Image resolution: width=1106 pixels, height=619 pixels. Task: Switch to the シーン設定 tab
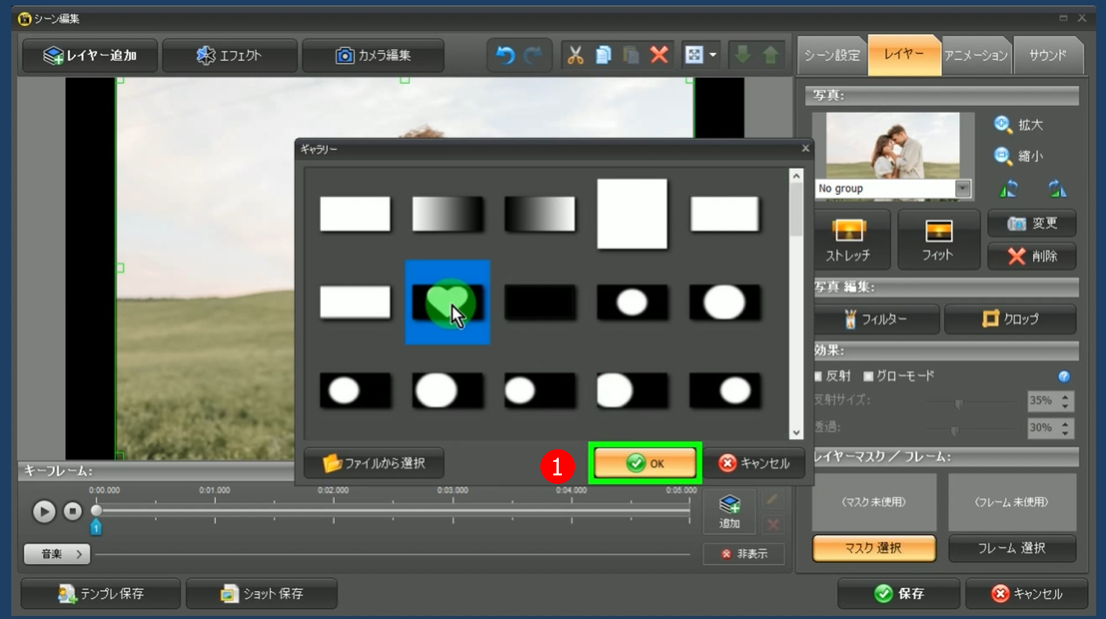(x=832, y=56)
